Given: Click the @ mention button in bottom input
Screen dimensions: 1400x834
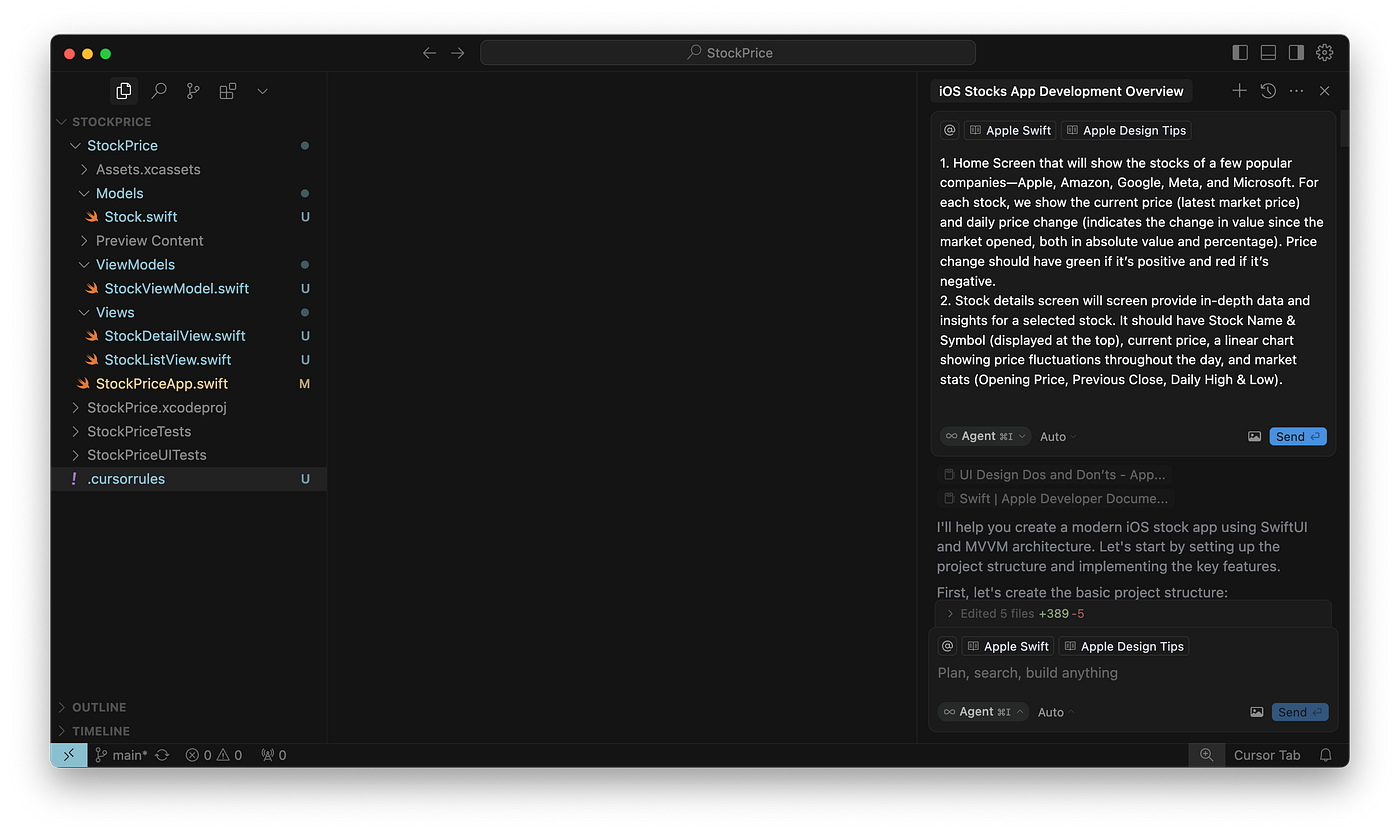Looking at the screenshot, I should click(x=947, y=646).
